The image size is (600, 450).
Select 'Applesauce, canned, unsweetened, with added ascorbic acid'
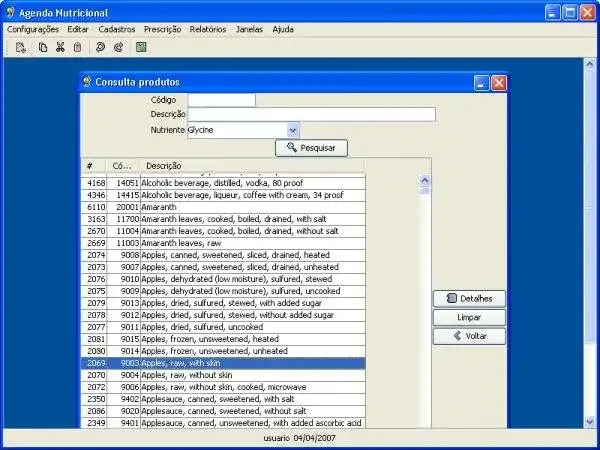pos(223,423)
